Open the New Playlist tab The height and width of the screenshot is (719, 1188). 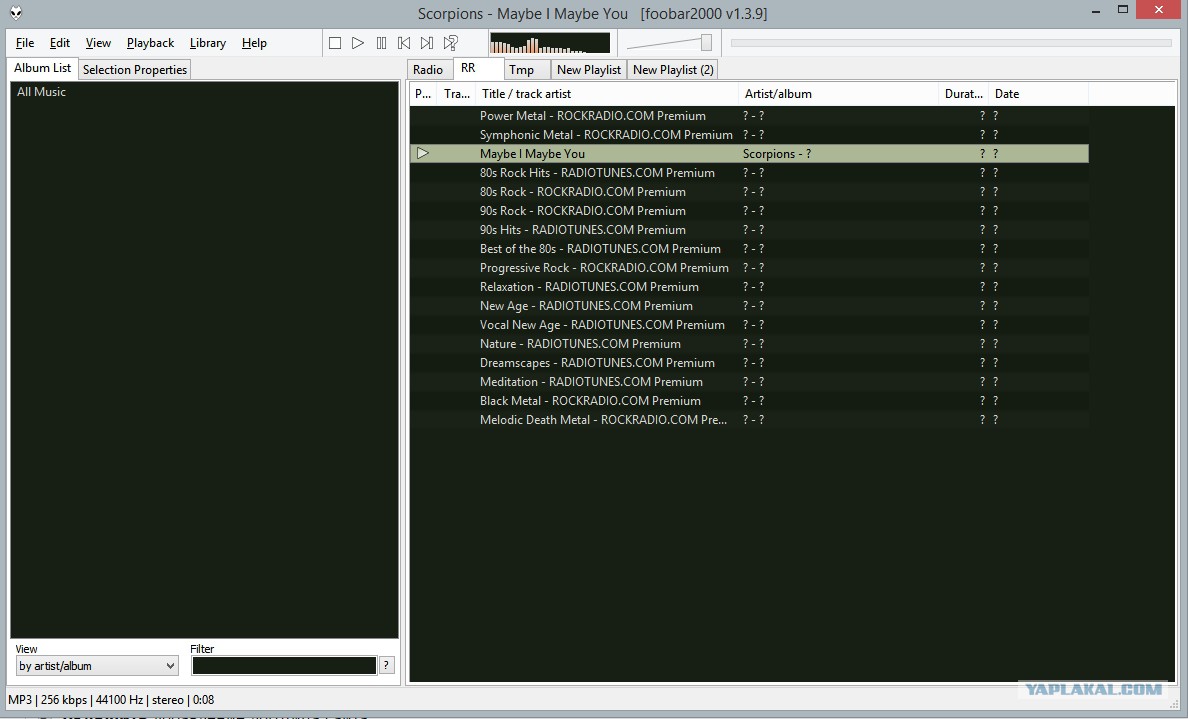point(589,70)
